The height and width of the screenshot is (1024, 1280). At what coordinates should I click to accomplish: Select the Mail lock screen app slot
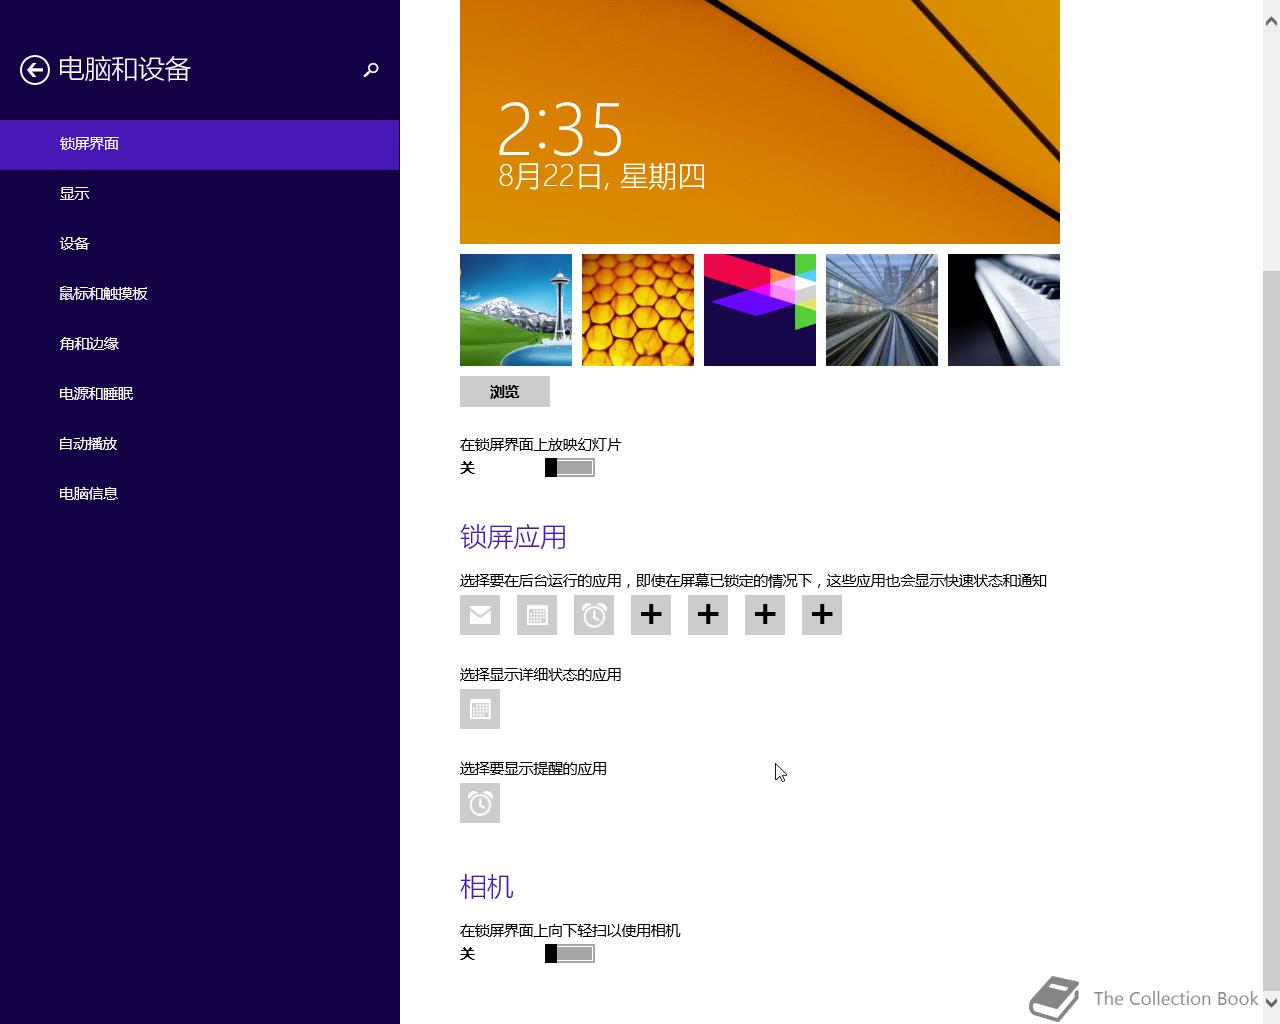tap(480, 615)
